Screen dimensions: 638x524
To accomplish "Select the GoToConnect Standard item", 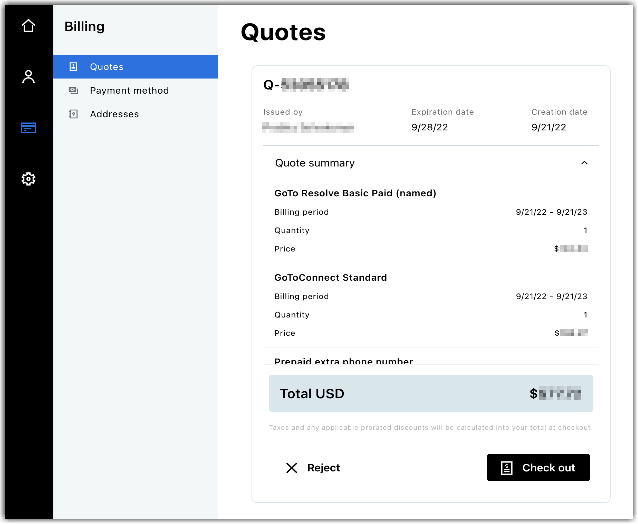I will click(x=330, y=277).
